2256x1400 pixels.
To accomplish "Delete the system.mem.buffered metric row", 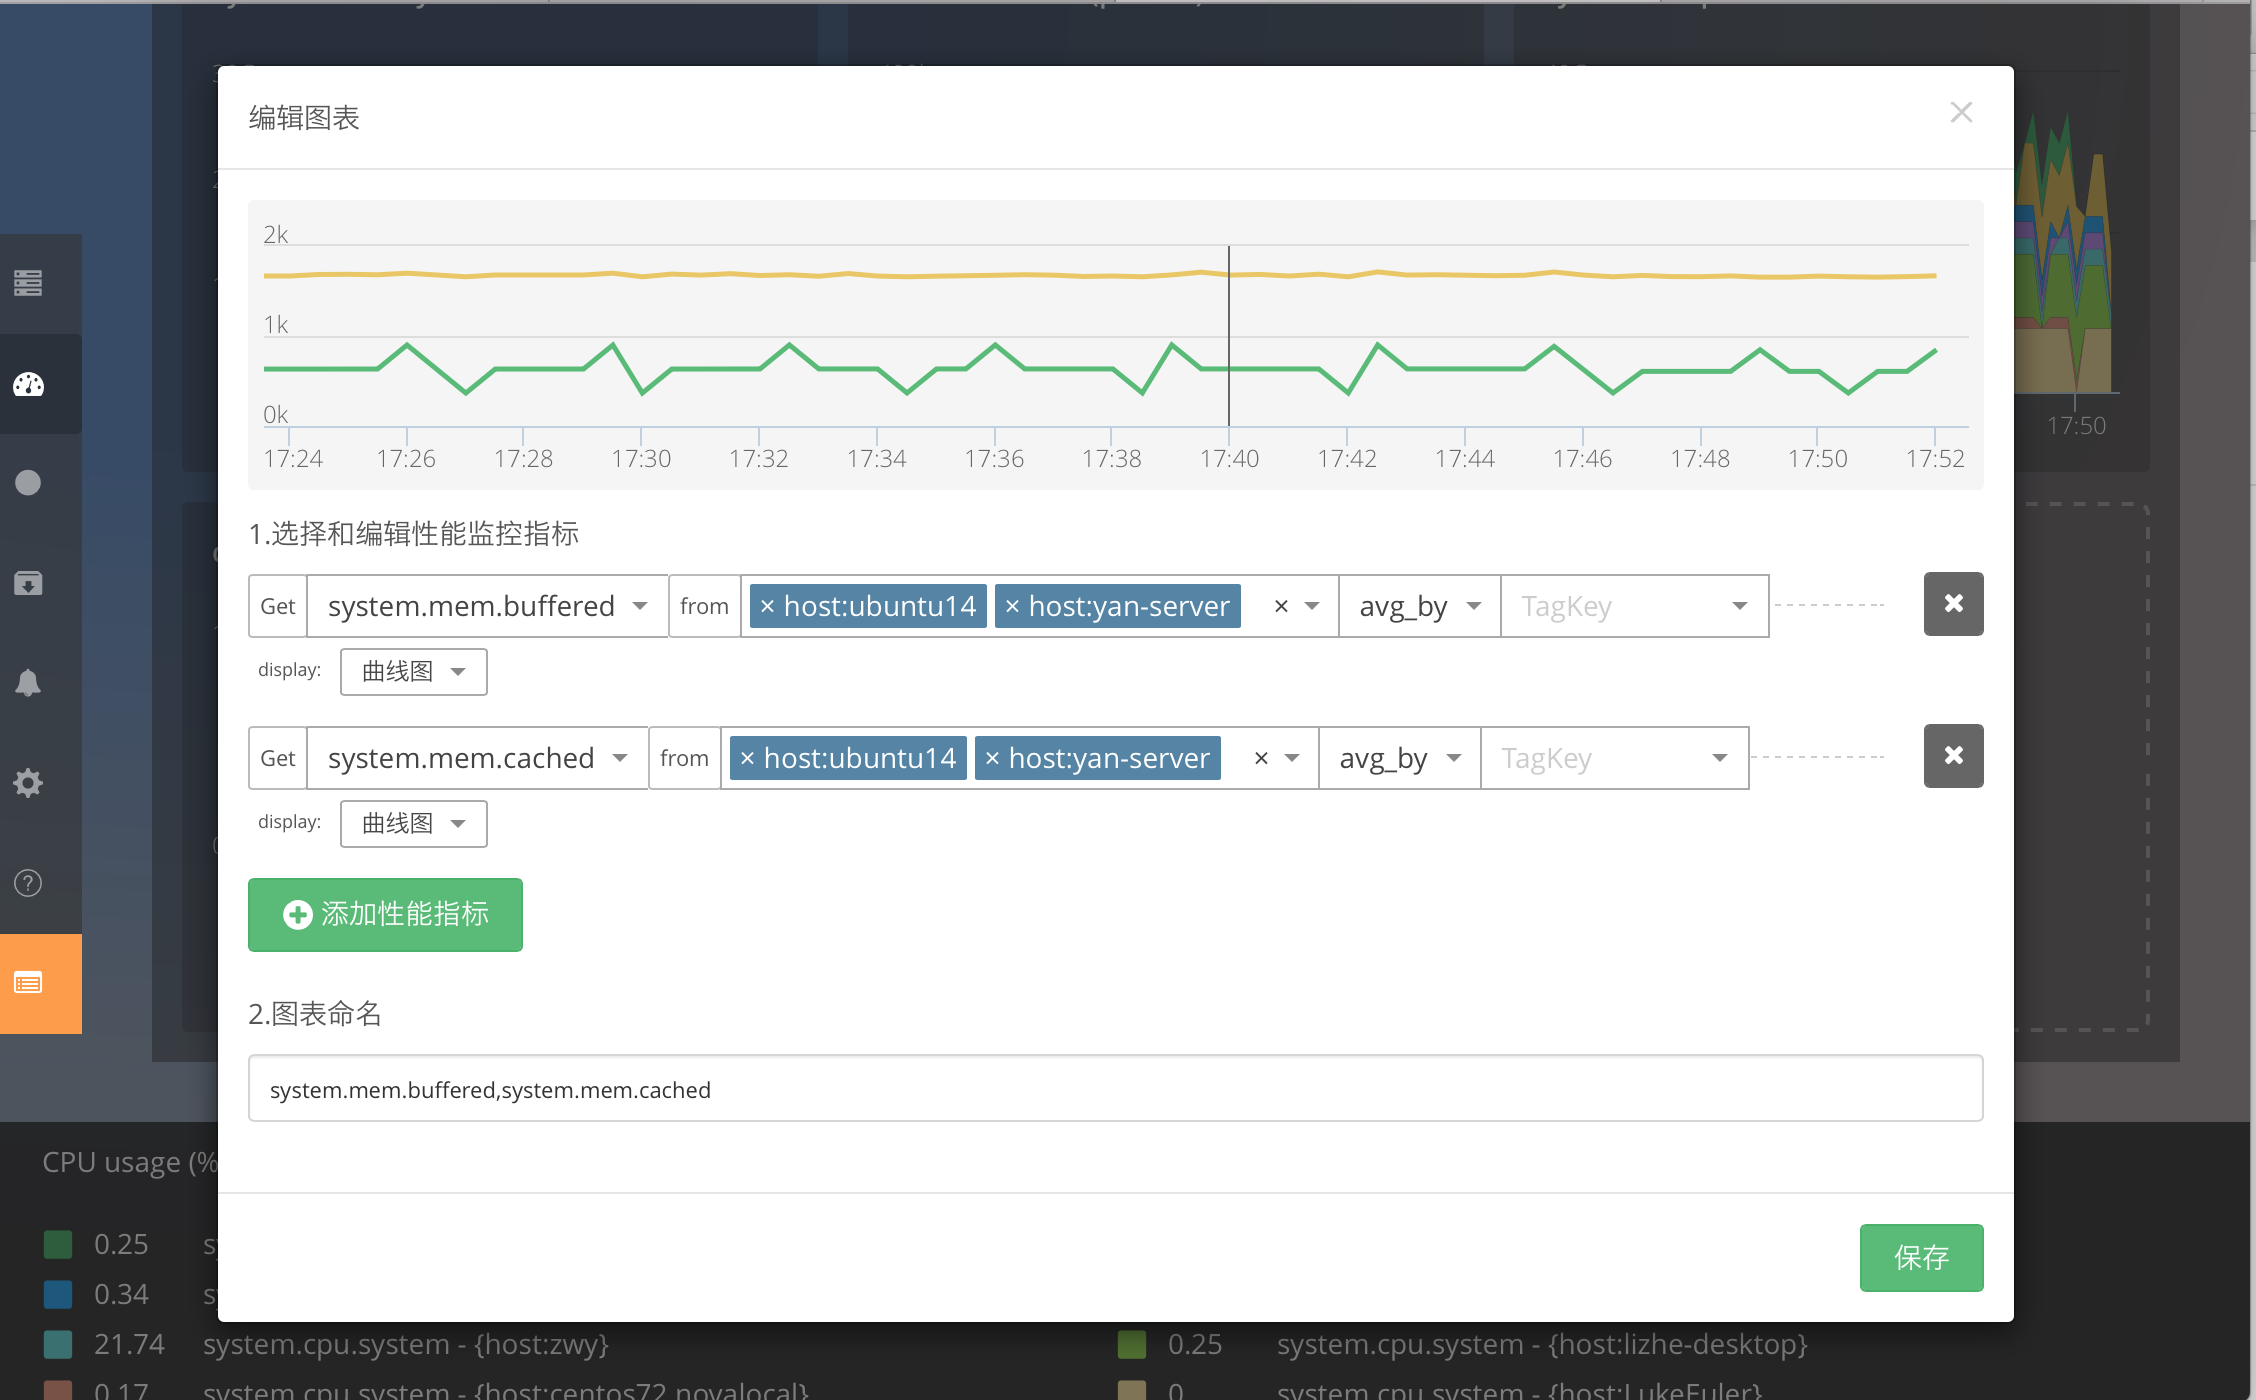I will coord(1952,604).
